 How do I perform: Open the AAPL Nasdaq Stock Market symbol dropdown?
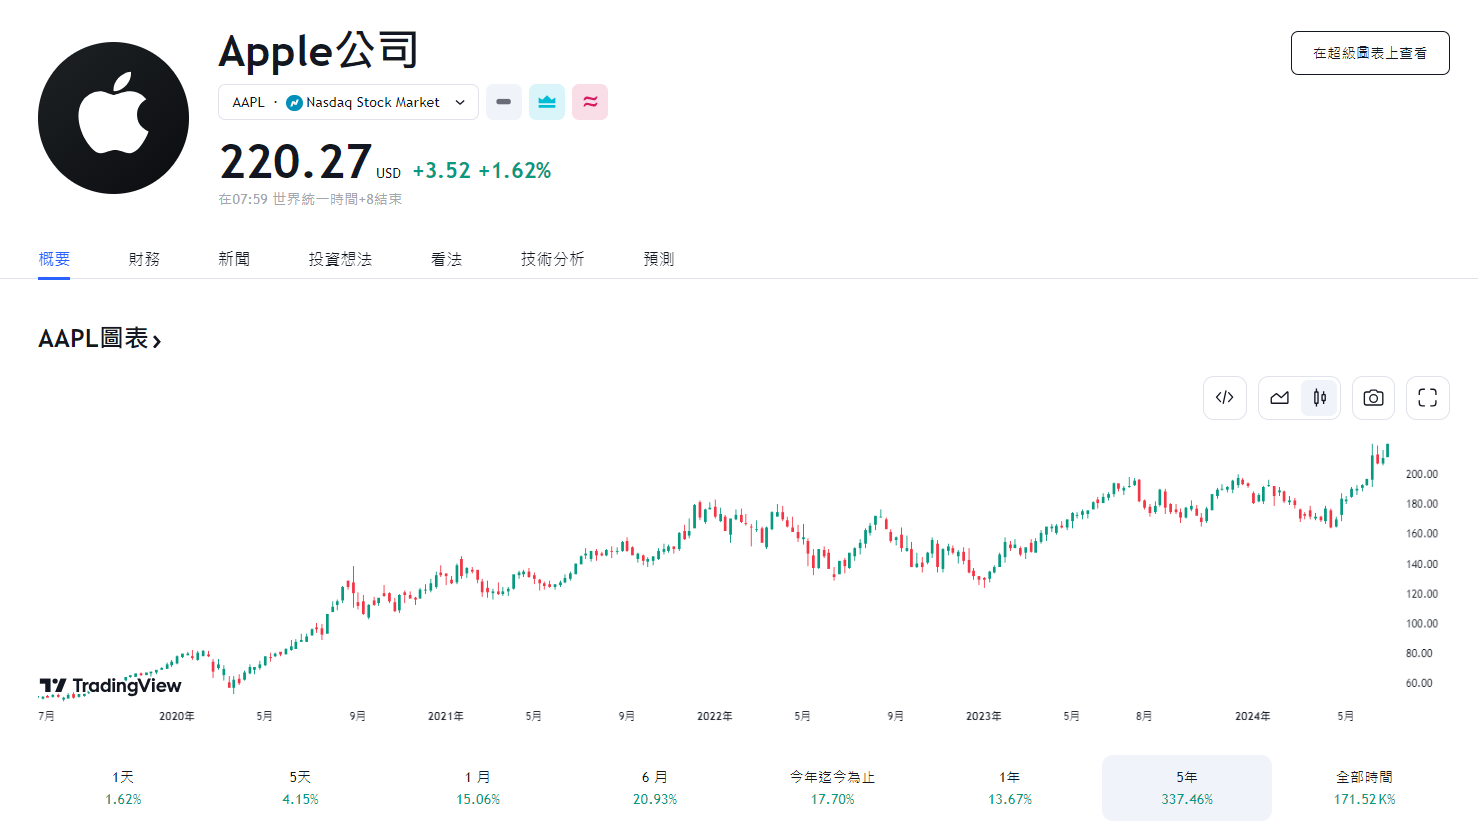coord(347,101)
